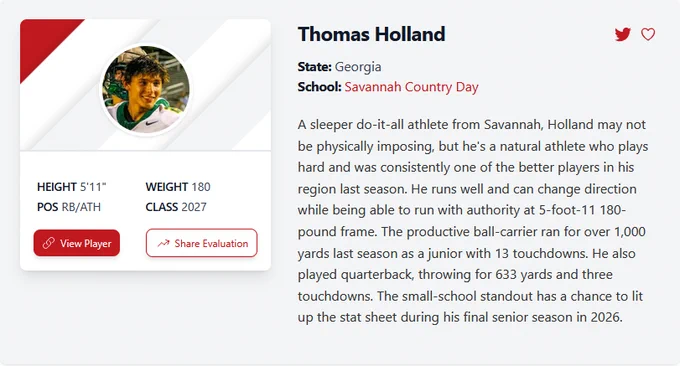Image resolution: width=680 pixels, height=366 pixels.
Task: Click the player evaluation paragraph text
Action: 473,221
